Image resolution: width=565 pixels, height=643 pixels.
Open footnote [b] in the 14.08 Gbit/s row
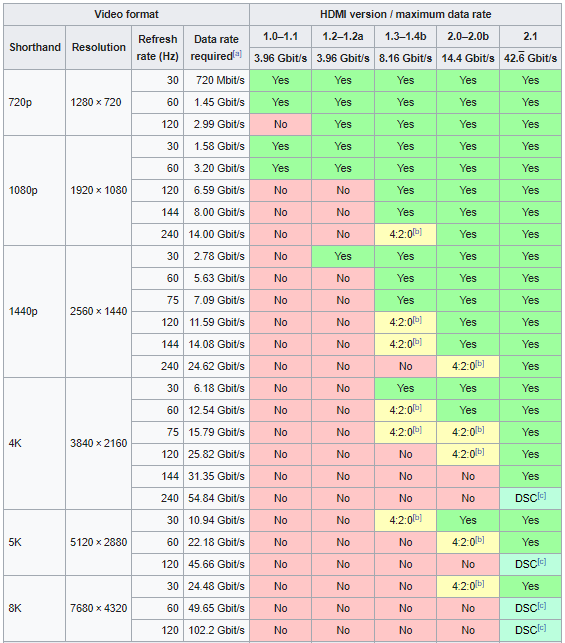click(417, 342)
